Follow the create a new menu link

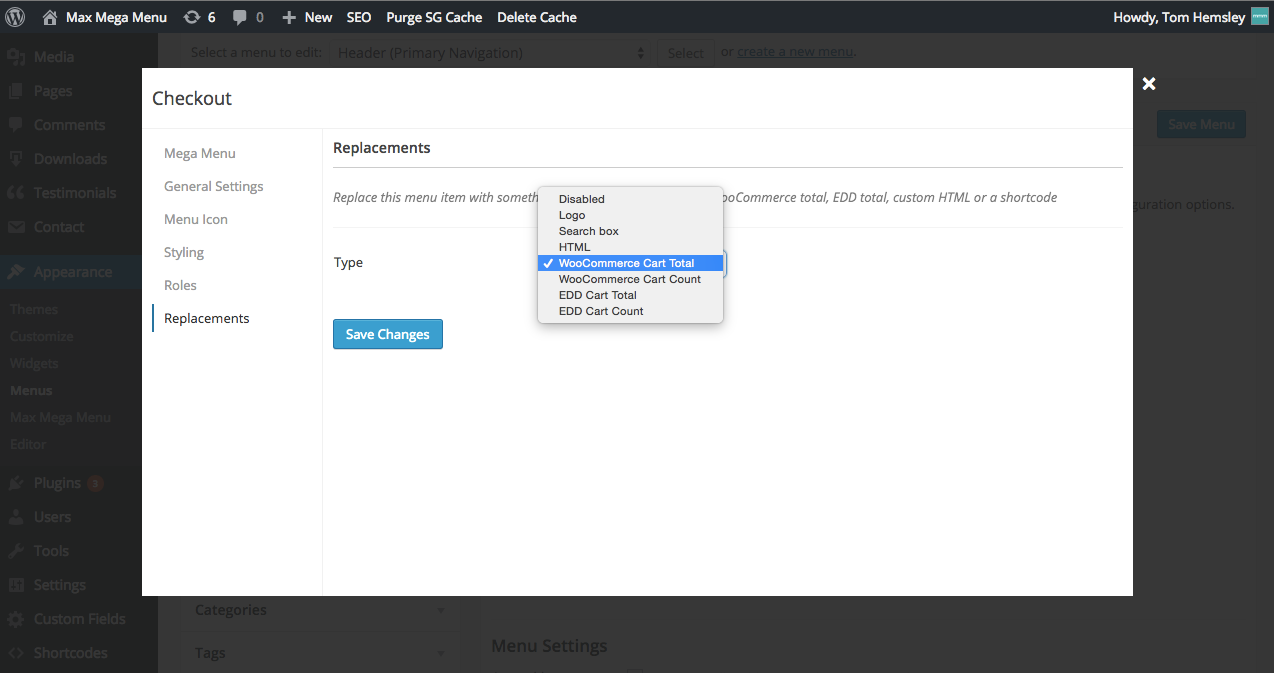(x=796, y=52)
